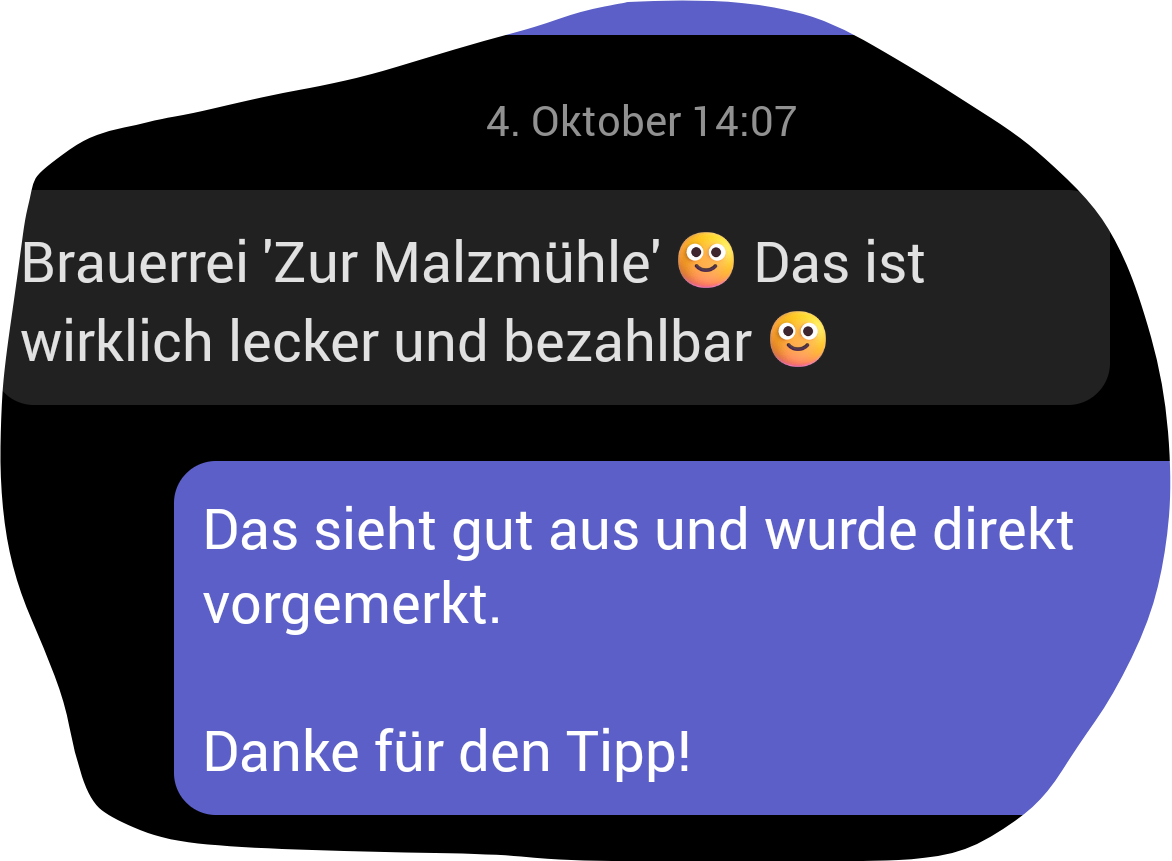Click the black gap between both message bubbles
Image resolution: width=1172 pixels, height=861 pixels.
coord(583,433)
